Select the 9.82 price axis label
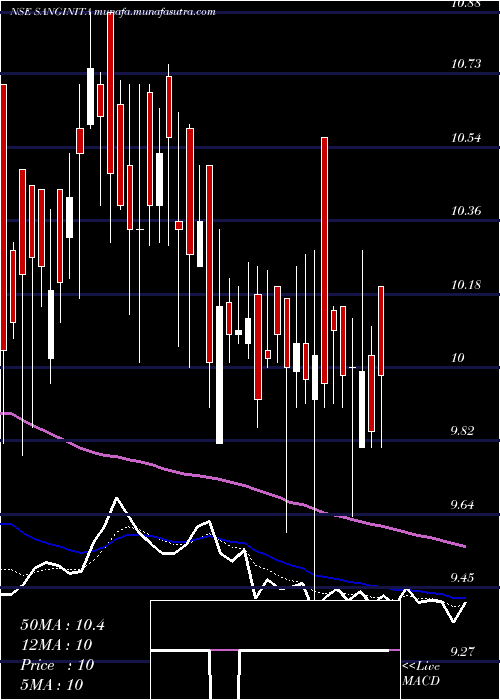The image size is (500, 700). tap(463, 431)
